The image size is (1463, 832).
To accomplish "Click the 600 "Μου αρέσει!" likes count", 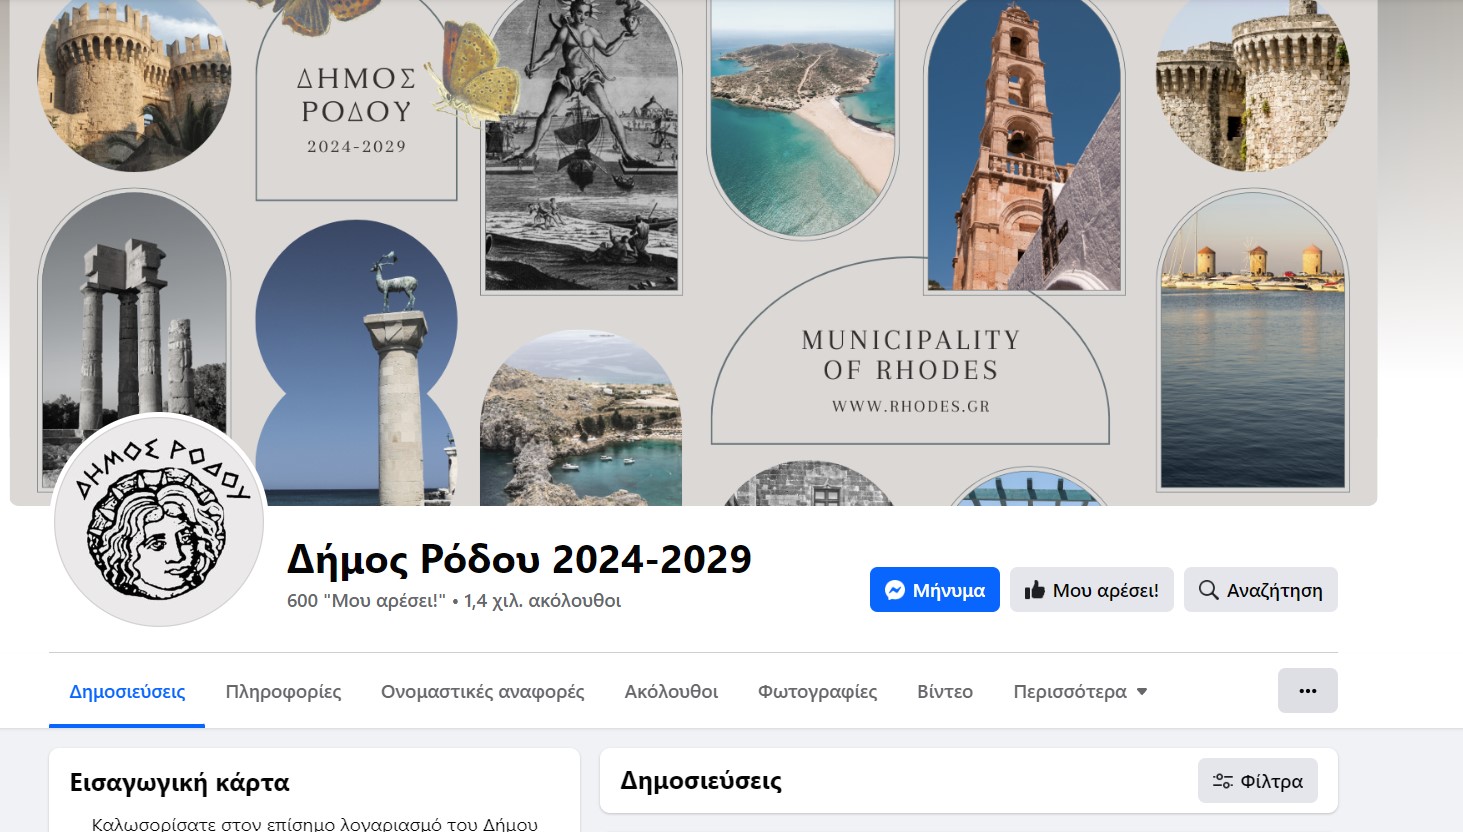I will click(x=366, y=601).
